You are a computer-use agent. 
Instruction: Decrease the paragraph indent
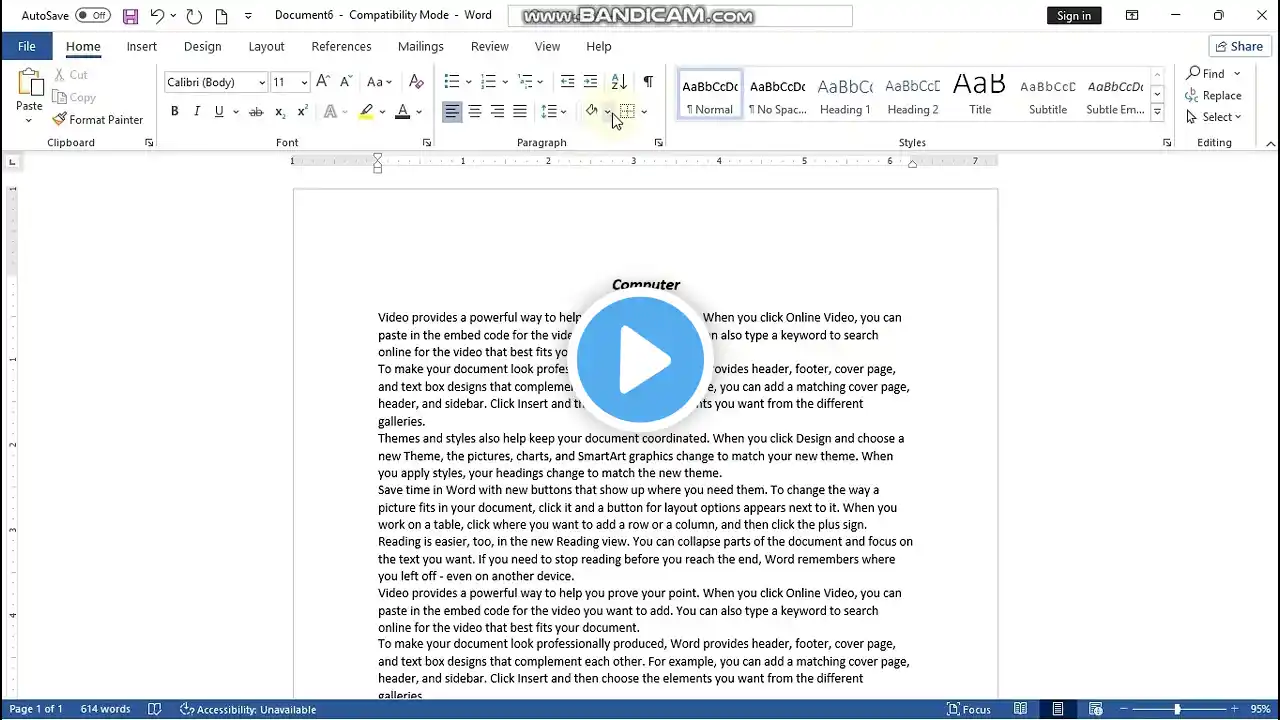[x=567, y=82]
